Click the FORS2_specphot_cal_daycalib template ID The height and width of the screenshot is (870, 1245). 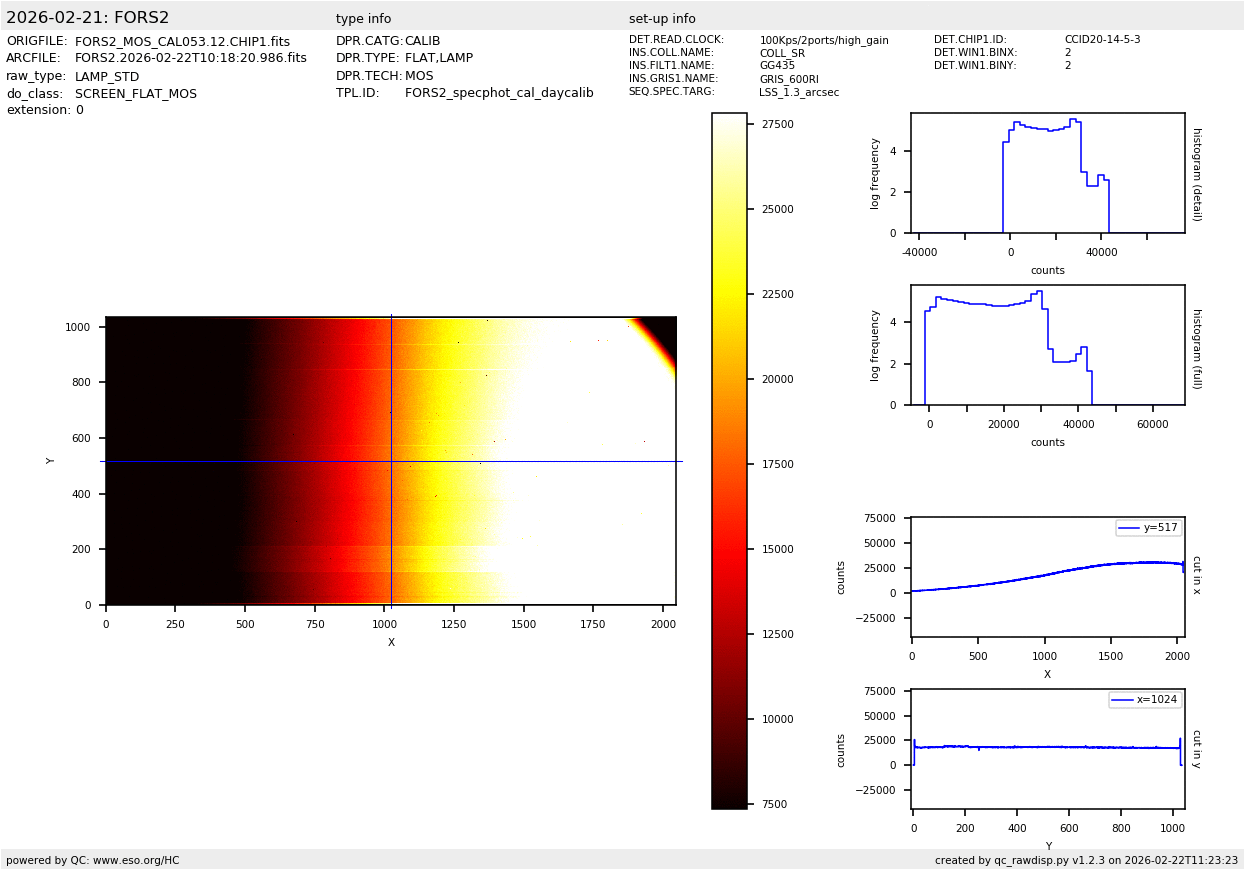pos(499,93)
